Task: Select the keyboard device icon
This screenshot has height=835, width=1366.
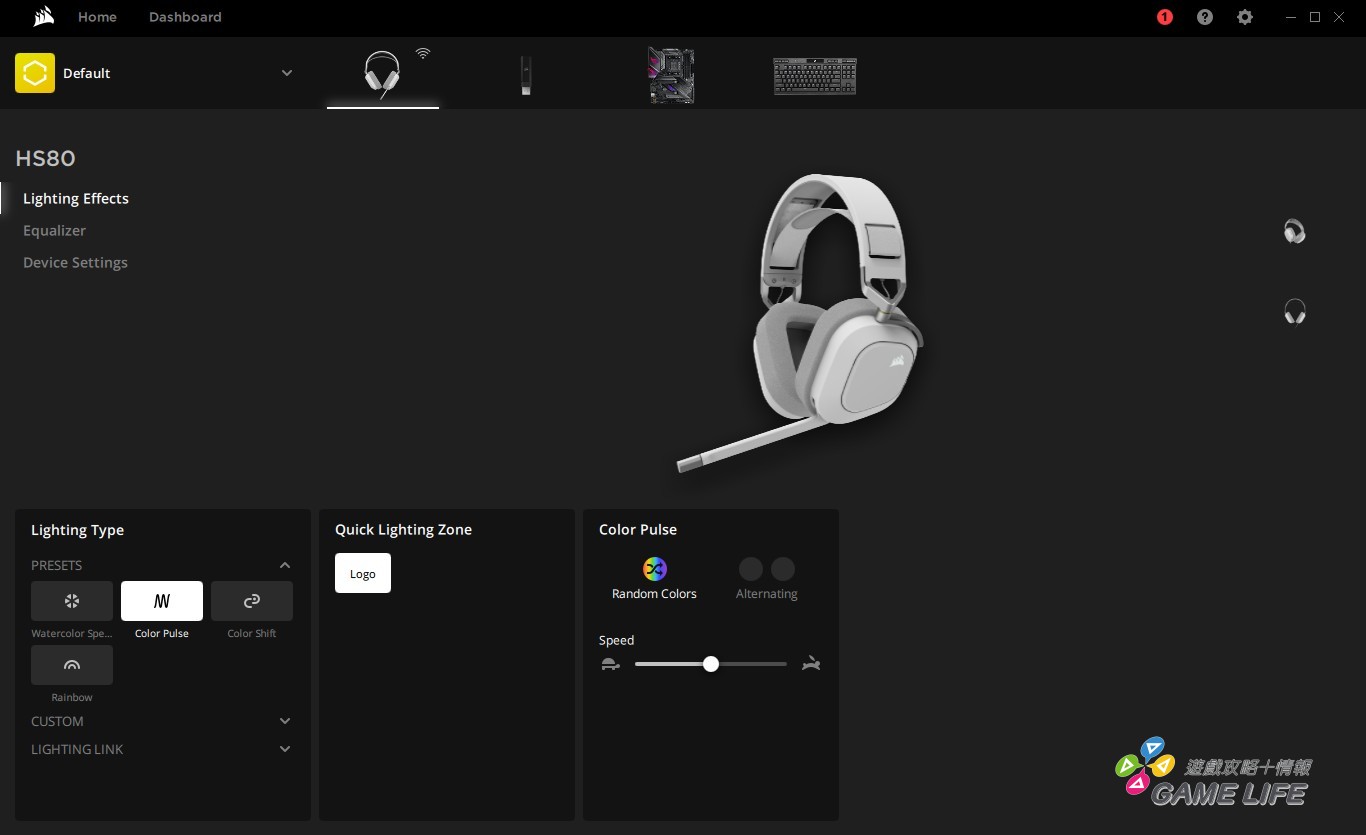Action: click(x=814, y=76)
